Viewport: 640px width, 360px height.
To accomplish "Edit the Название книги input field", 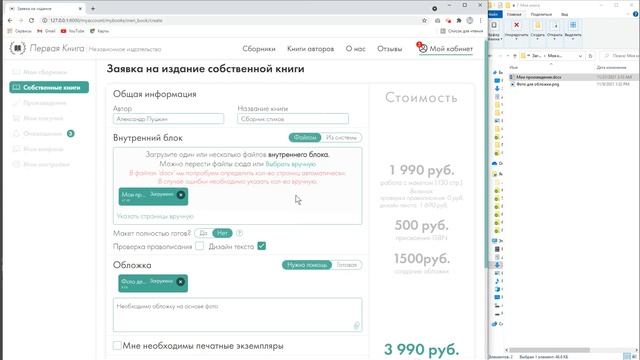I will 293,119.
